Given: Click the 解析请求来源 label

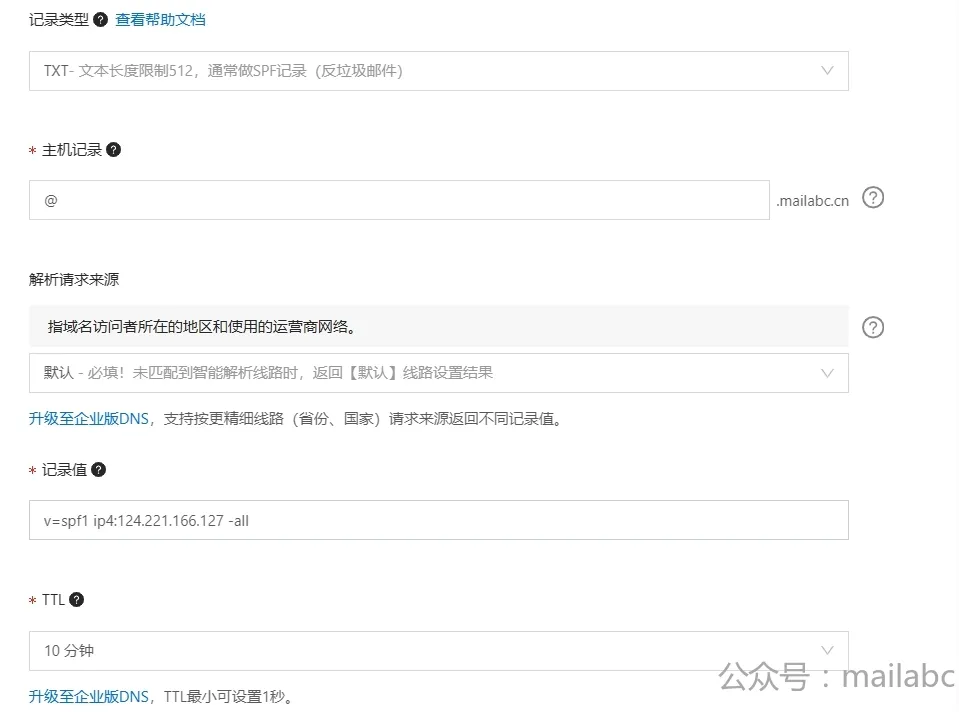Looking at the screenshot, I should point(74,280).
